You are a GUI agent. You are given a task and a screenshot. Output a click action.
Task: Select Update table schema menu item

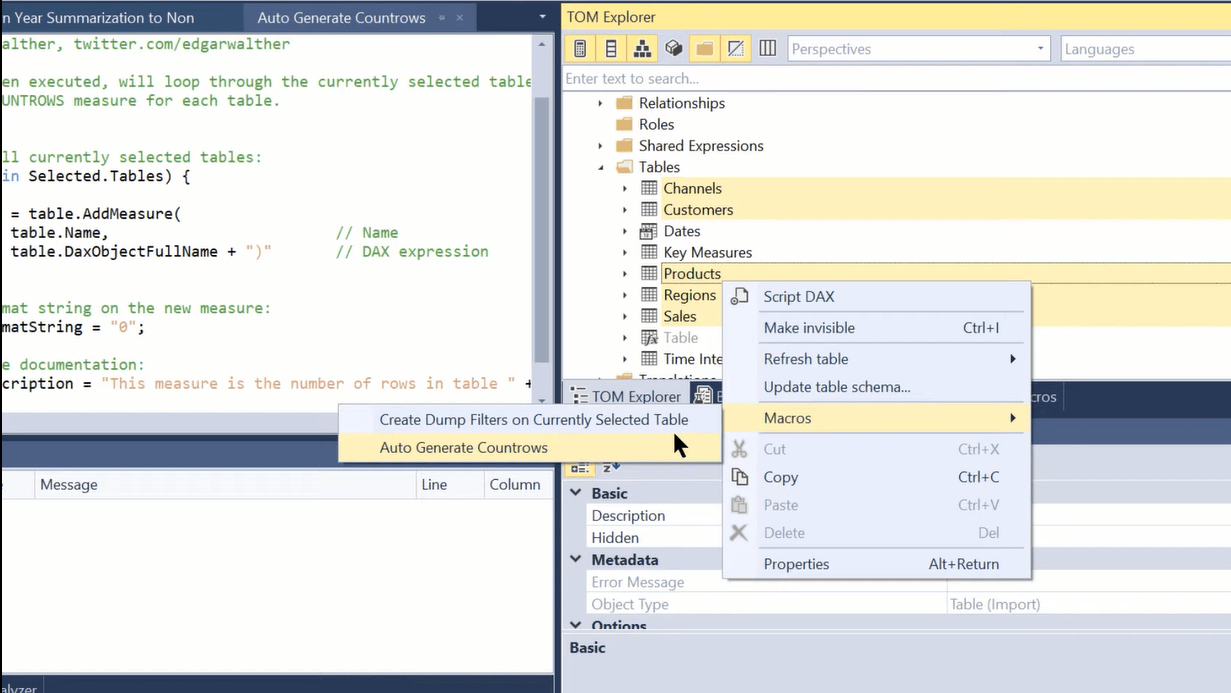coord(876,387)
